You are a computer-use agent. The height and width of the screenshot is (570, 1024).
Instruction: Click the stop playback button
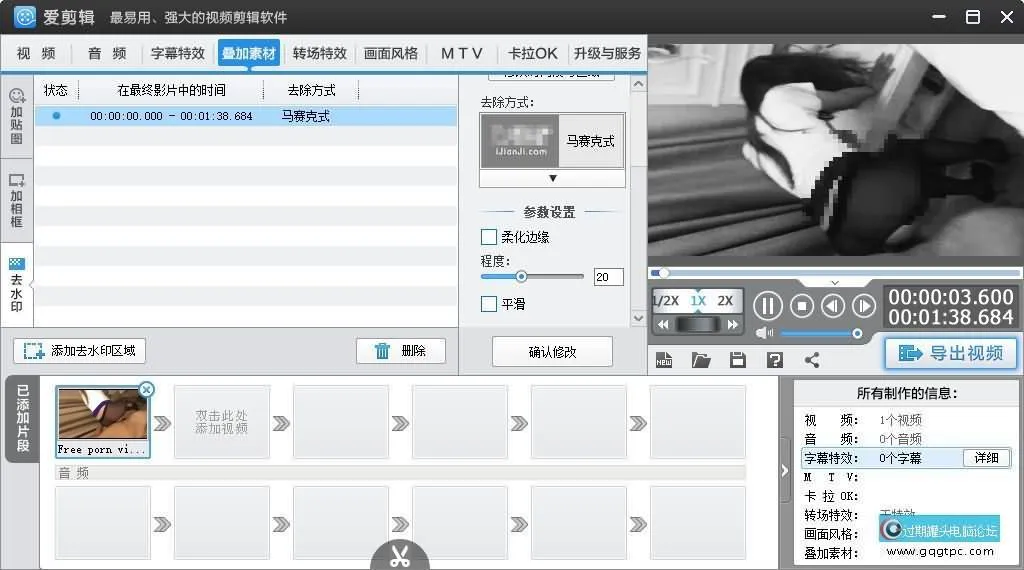(x=802, y=305)
